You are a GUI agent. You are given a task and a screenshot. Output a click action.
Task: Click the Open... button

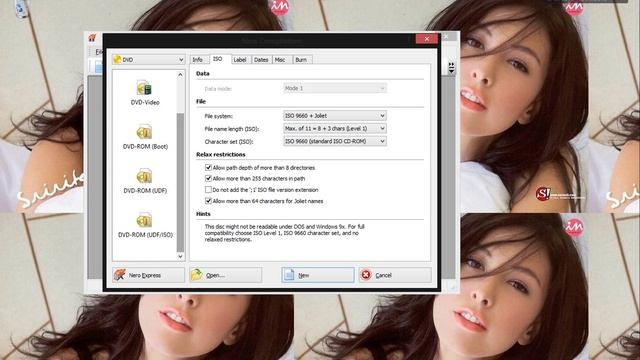(225, 275)
